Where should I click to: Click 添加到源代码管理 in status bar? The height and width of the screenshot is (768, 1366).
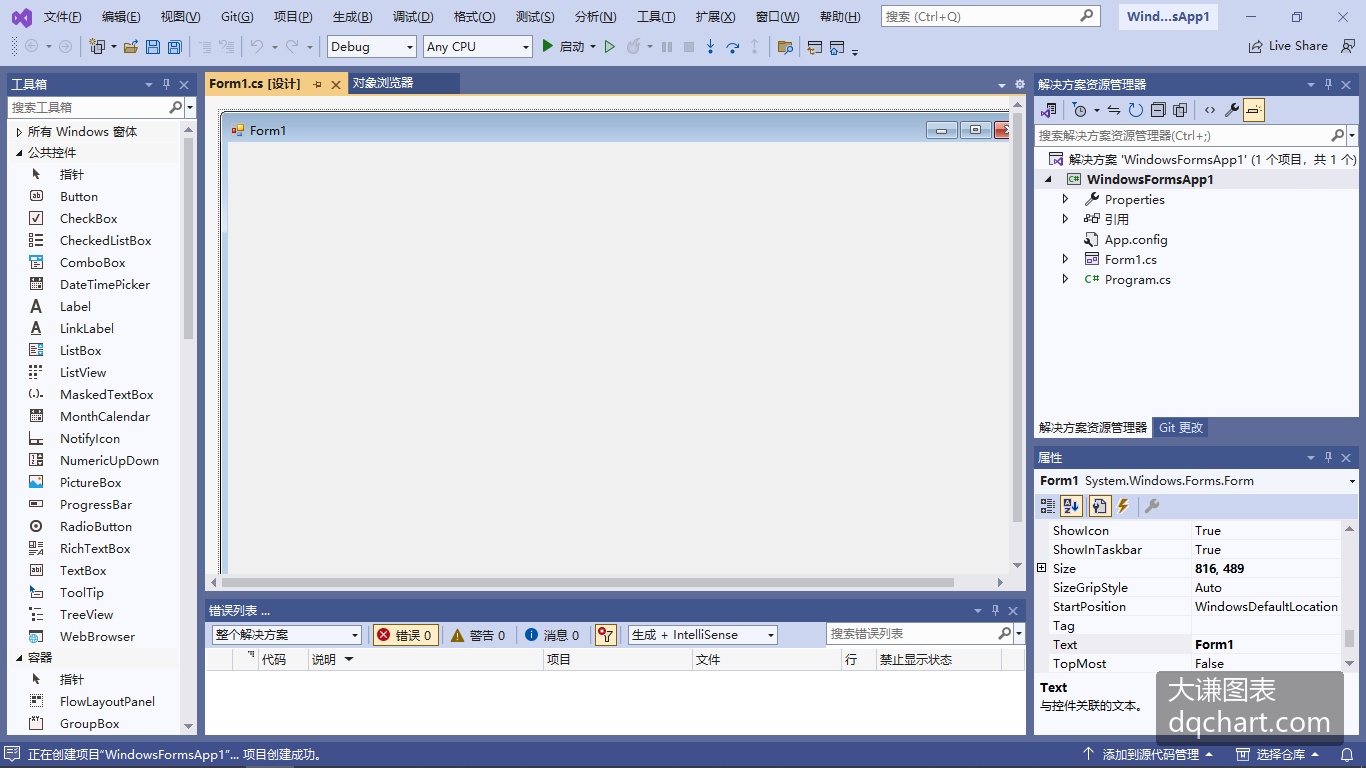pyautogui.click(x=1147, y=755)
